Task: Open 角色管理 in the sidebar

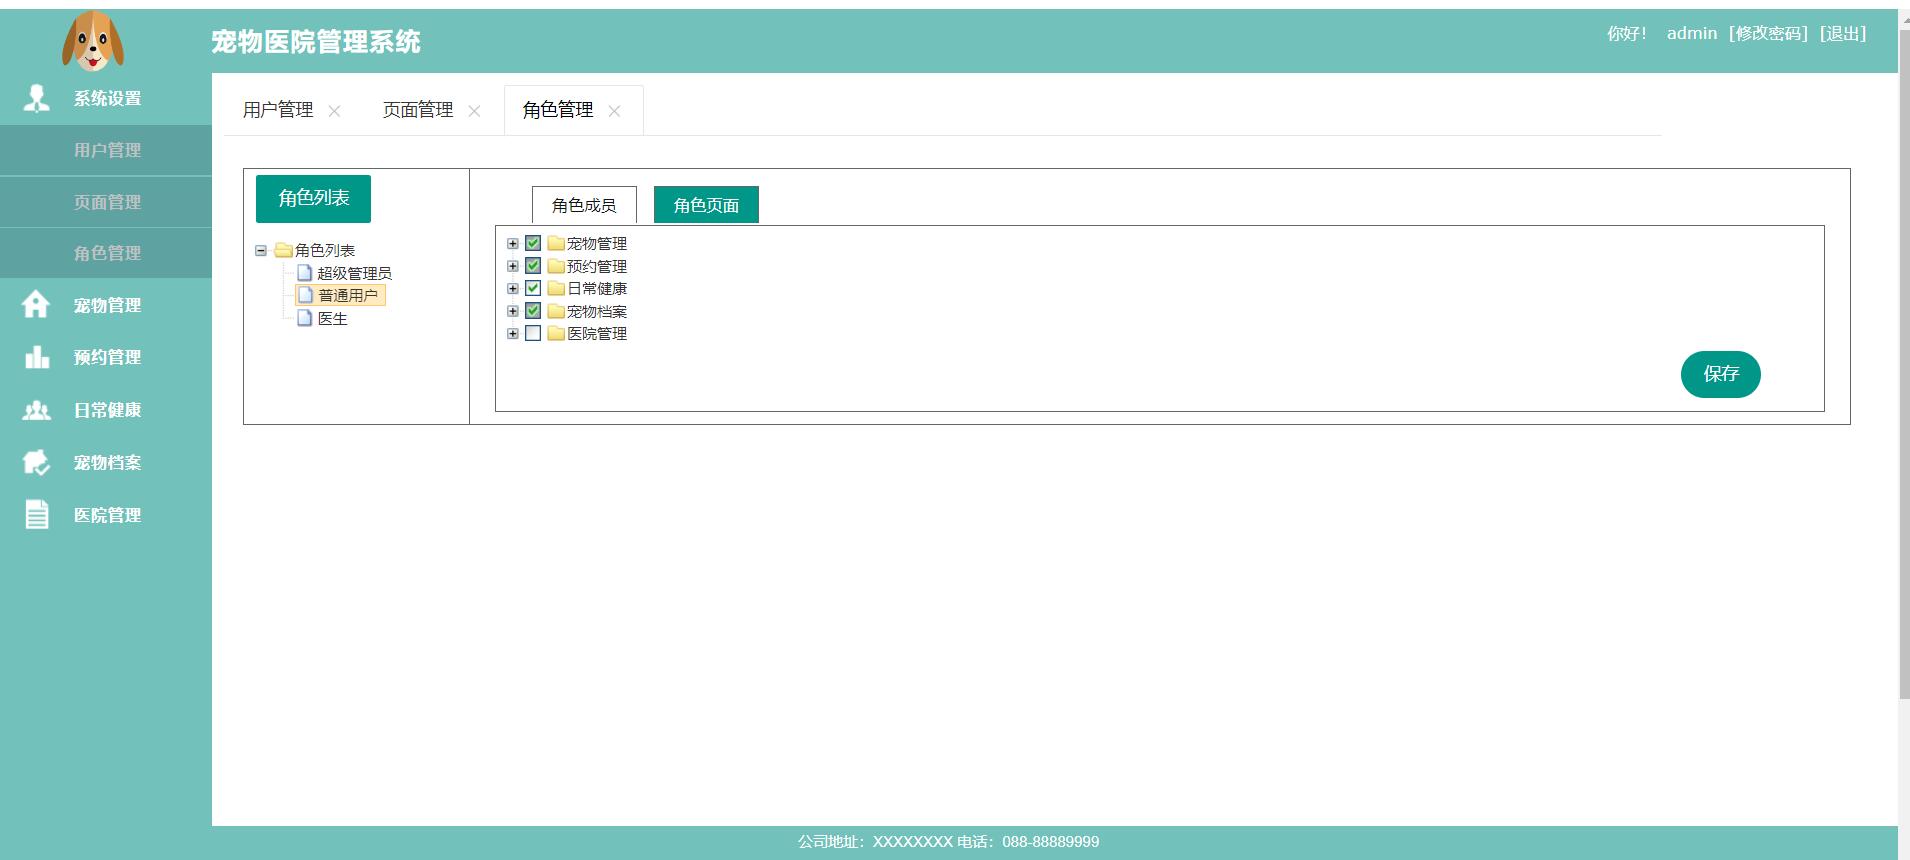Action: pos(106,253)
